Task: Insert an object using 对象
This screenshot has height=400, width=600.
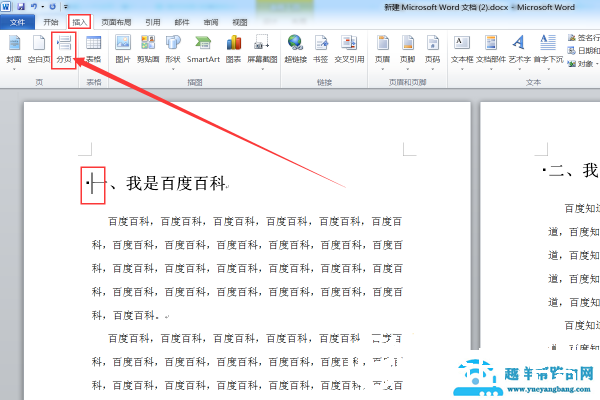Action: [x=582, y=64]
